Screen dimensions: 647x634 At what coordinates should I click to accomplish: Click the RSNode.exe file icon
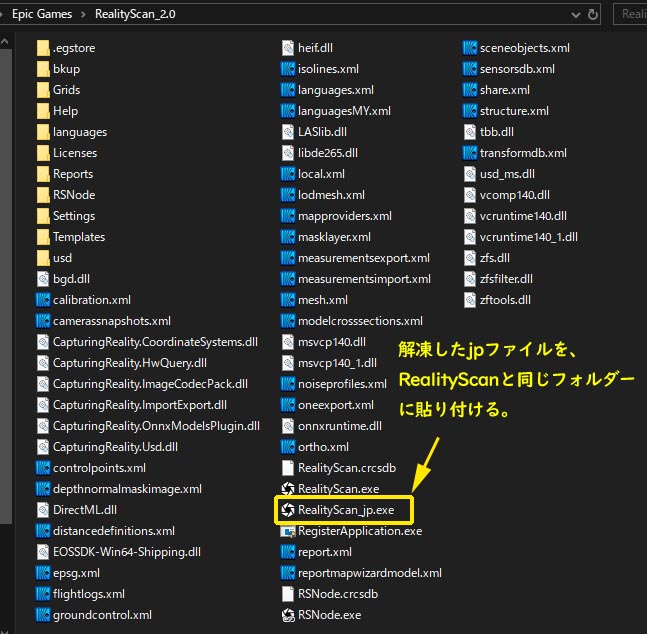click(289, 615)
